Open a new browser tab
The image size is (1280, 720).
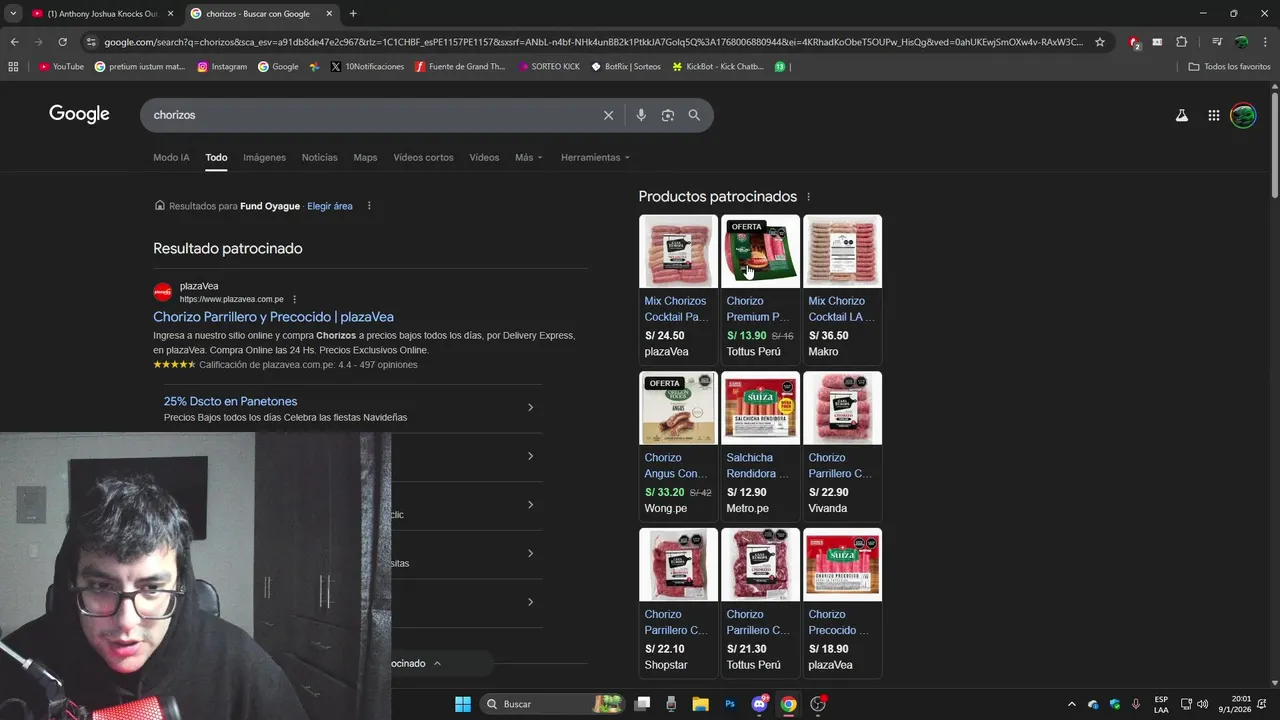(353, 13)
